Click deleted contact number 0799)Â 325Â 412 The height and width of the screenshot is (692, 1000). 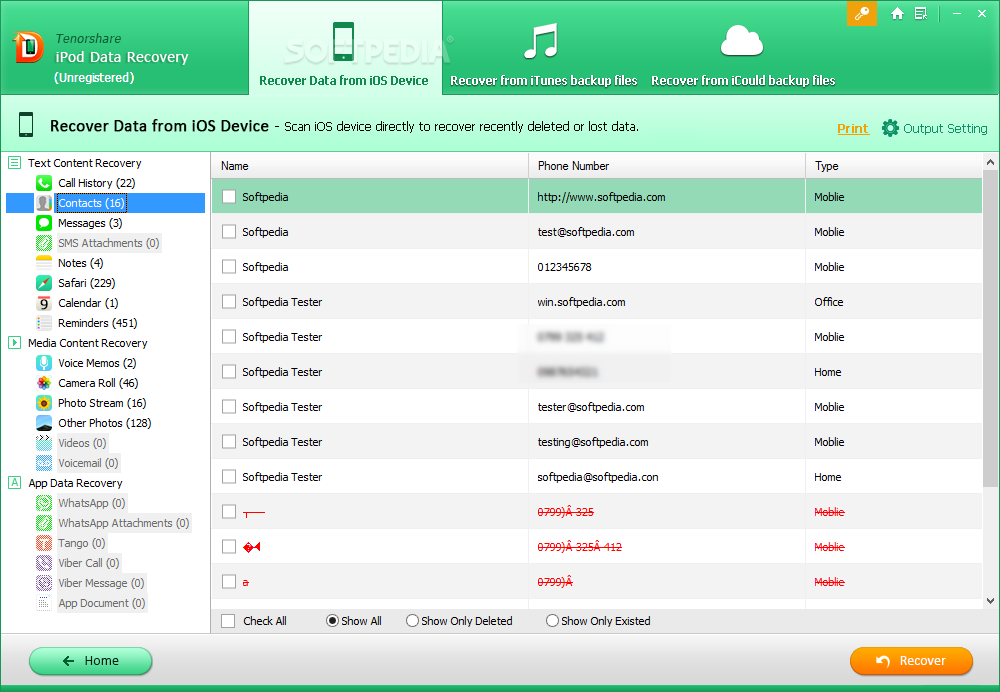coord(579,547)
